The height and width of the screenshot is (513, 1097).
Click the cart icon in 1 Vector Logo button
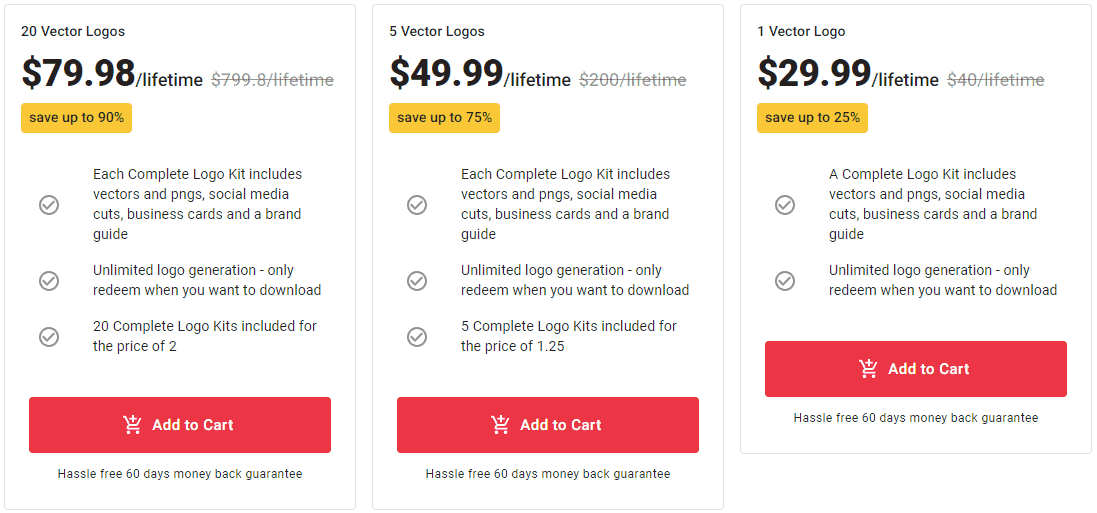tap(868, 369)
